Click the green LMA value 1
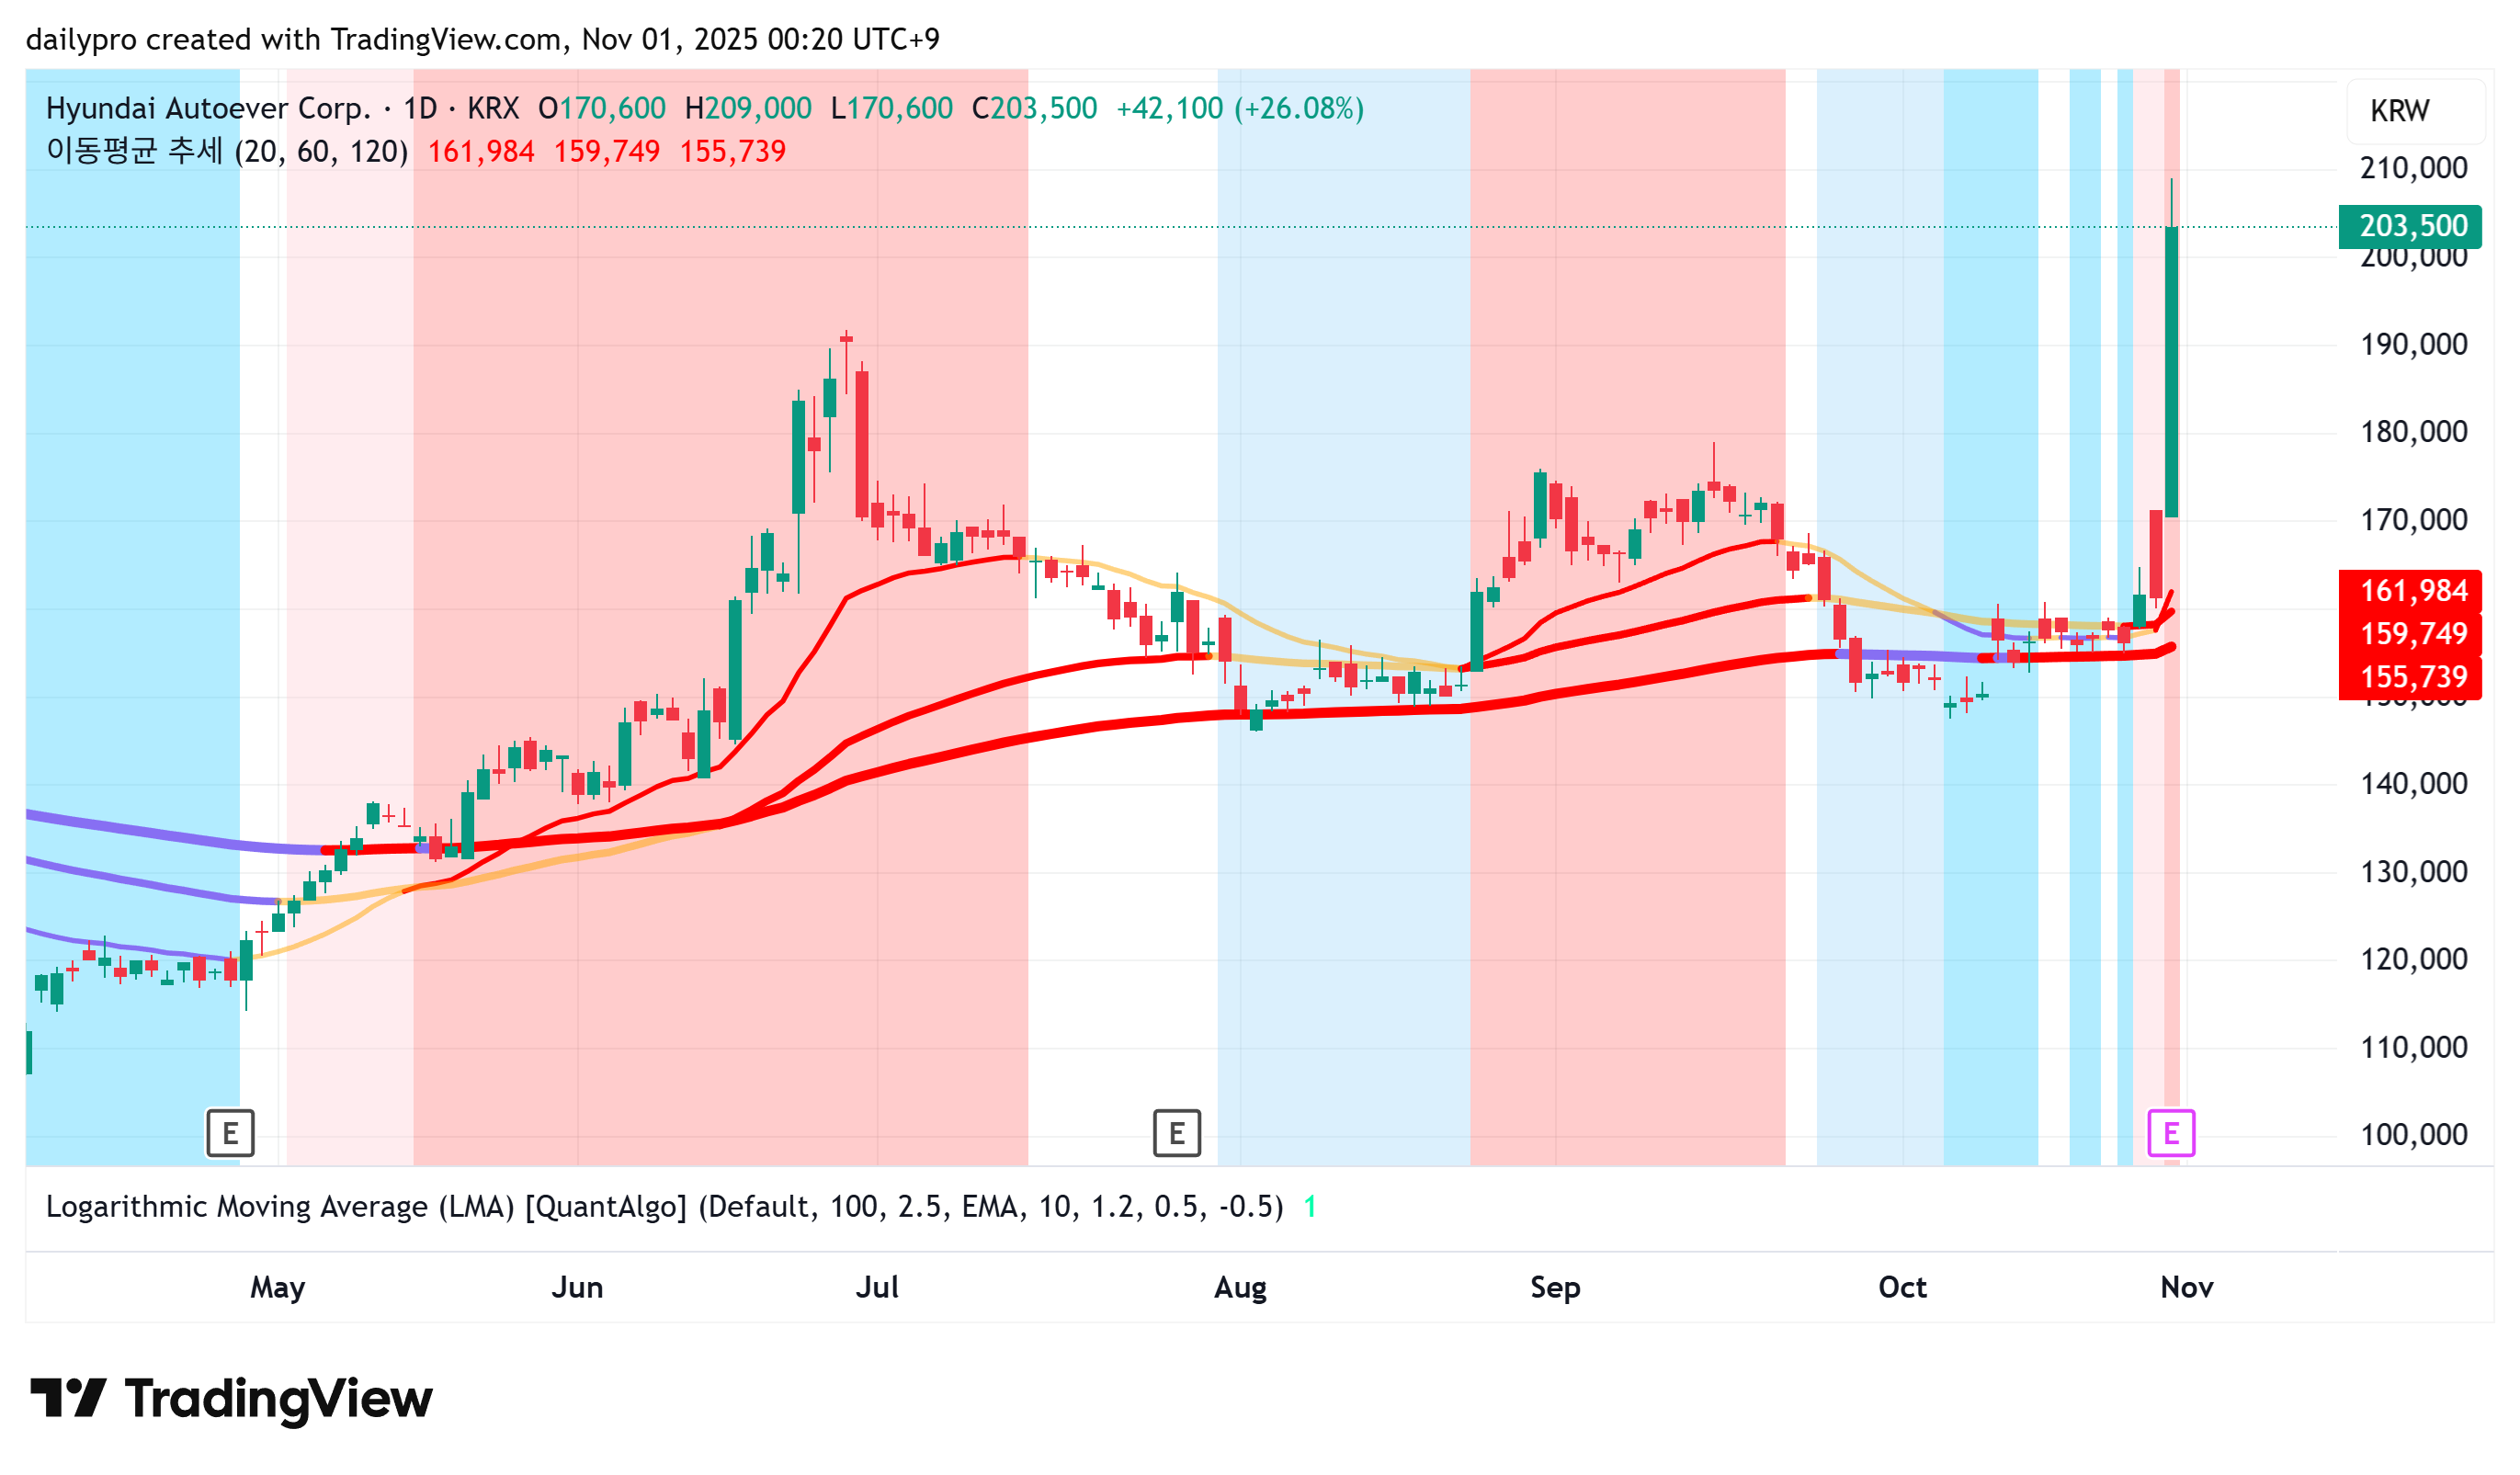Viewport: 2520px width, 1475px height. pyautogui.click(x=1310, y=1207)
